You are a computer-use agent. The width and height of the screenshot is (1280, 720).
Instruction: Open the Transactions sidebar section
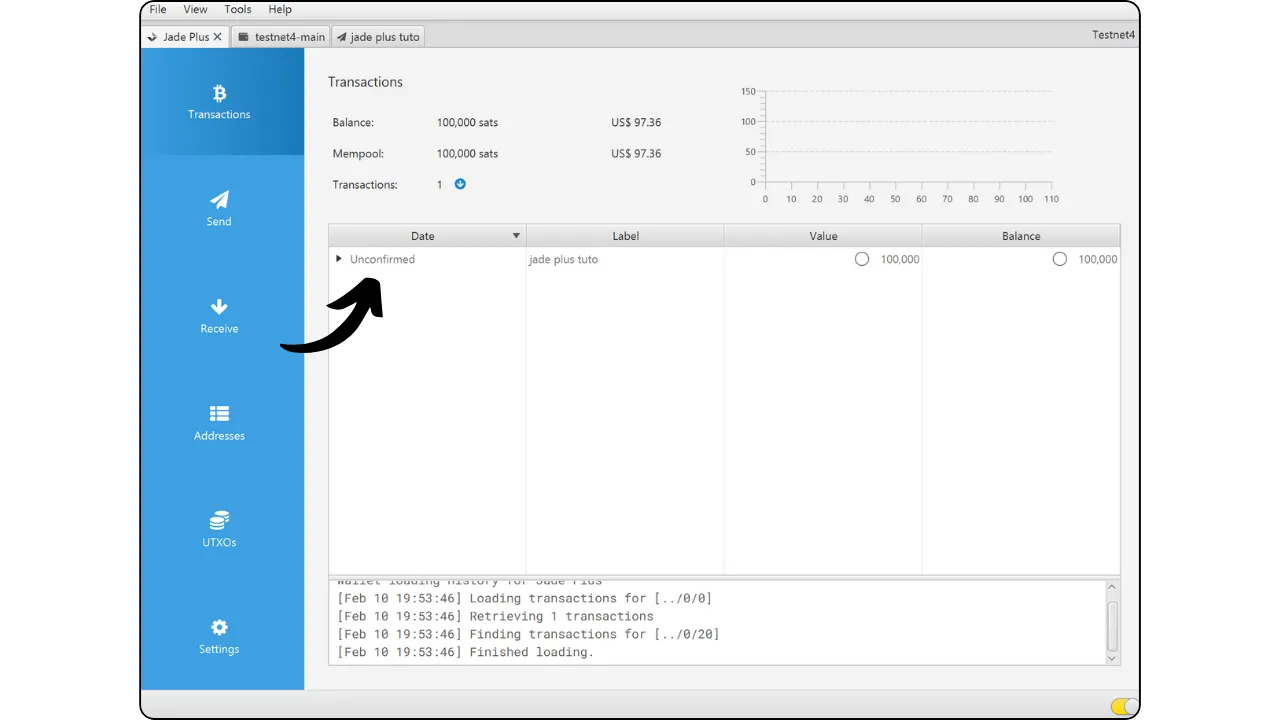click(x=219, y=102)
